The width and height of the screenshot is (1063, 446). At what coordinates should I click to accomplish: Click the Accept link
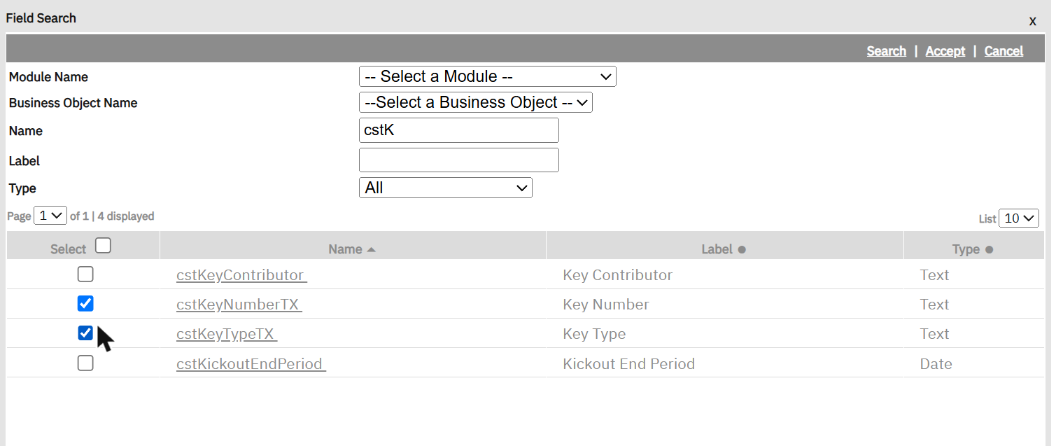(x=945, y=51)
